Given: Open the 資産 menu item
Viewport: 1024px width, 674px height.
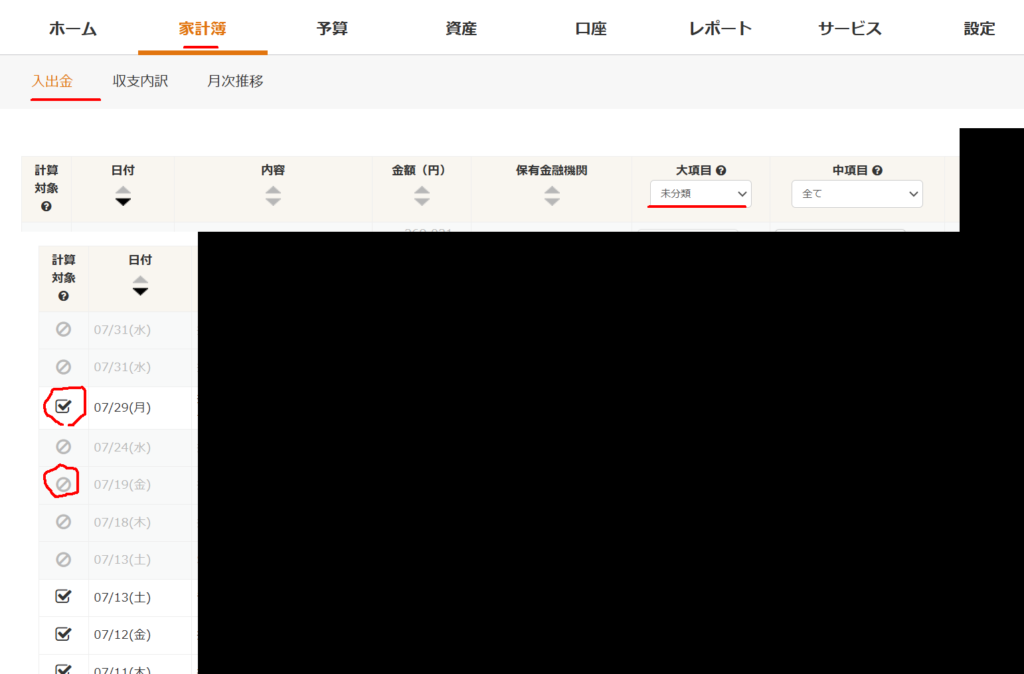Looking at the screenshot, I should pos(461,28).
